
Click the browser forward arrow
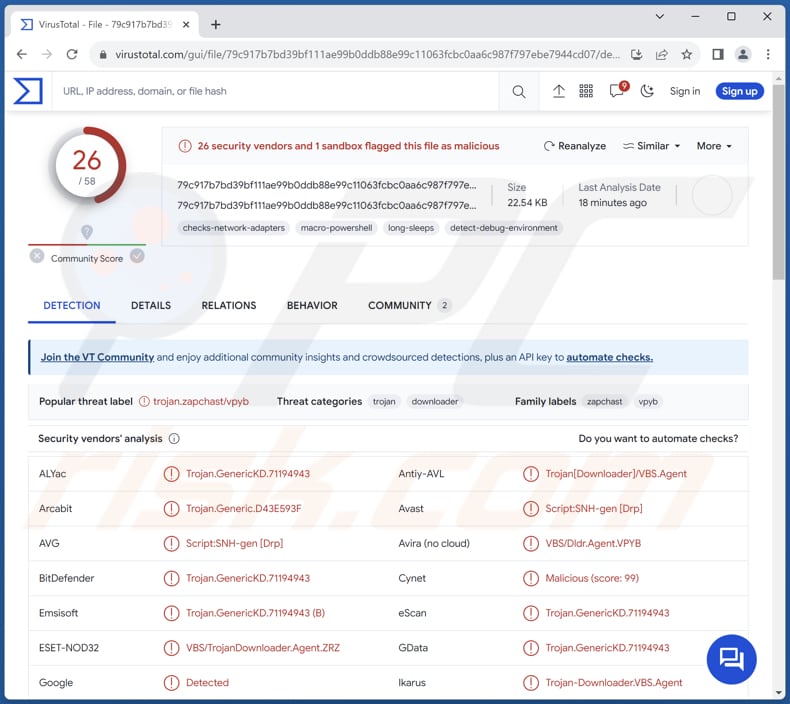[47, 54]
